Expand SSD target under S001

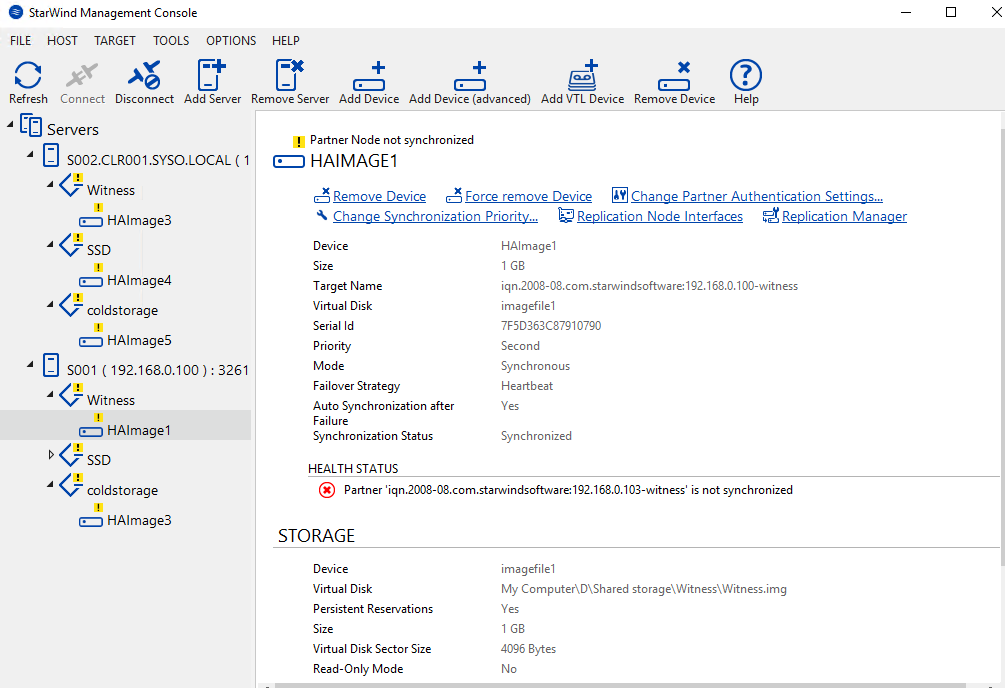pyautogui.click(x=51, y=455)
